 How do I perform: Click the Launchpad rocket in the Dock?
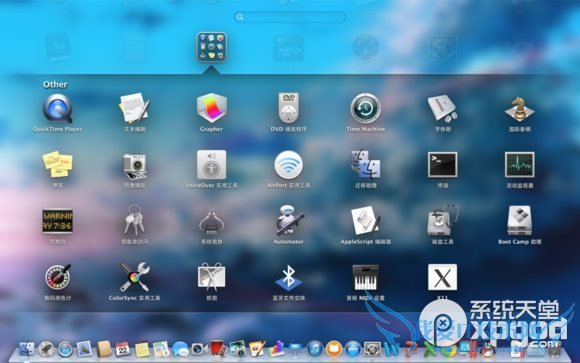(46, 349)
